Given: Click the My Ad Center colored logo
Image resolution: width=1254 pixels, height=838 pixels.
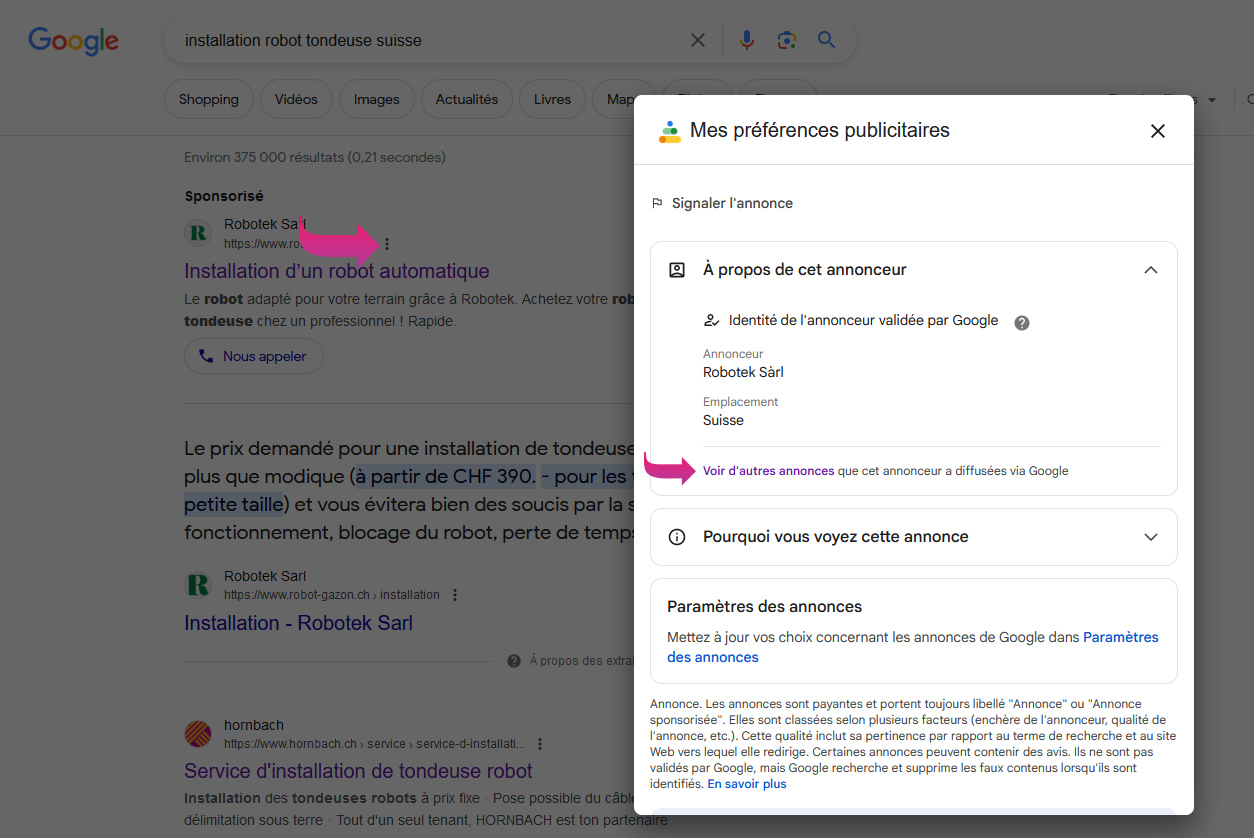Looking at the screenshot, I should [x=669, y=131].
